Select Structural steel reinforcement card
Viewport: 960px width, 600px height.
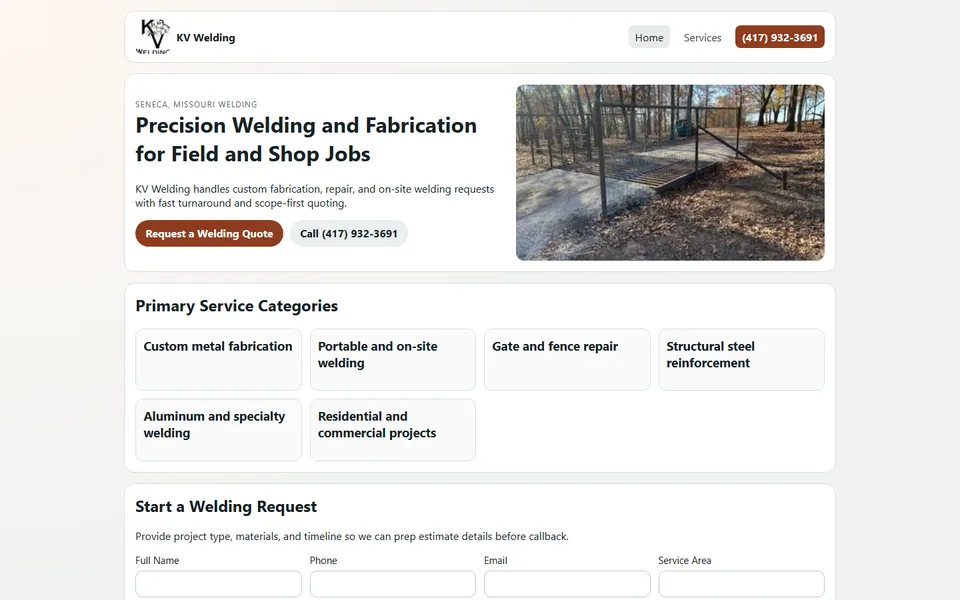click(741, 359)
